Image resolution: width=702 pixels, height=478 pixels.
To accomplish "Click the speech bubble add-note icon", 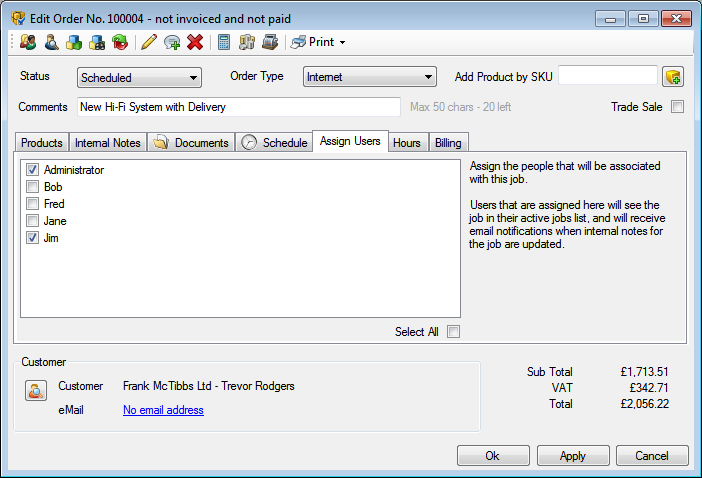I will [x=172, y=42].
